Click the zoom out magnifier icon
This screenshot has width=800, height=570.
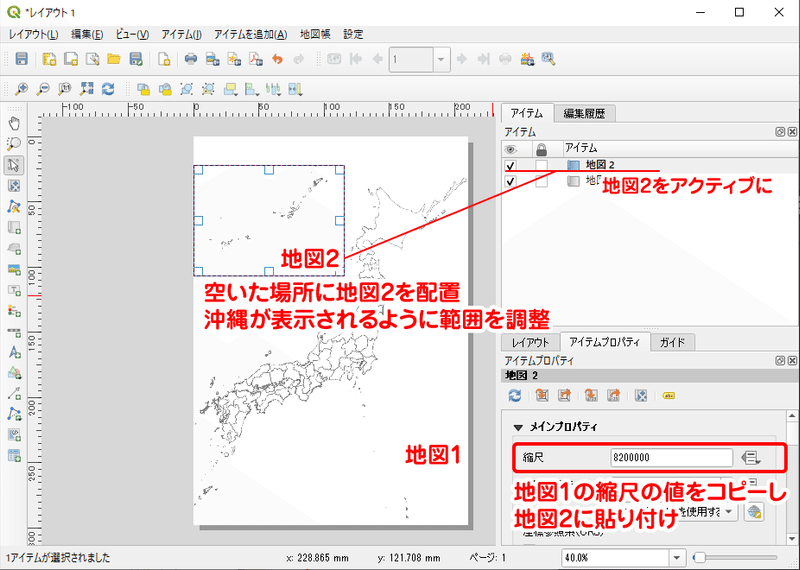[43, 89]
